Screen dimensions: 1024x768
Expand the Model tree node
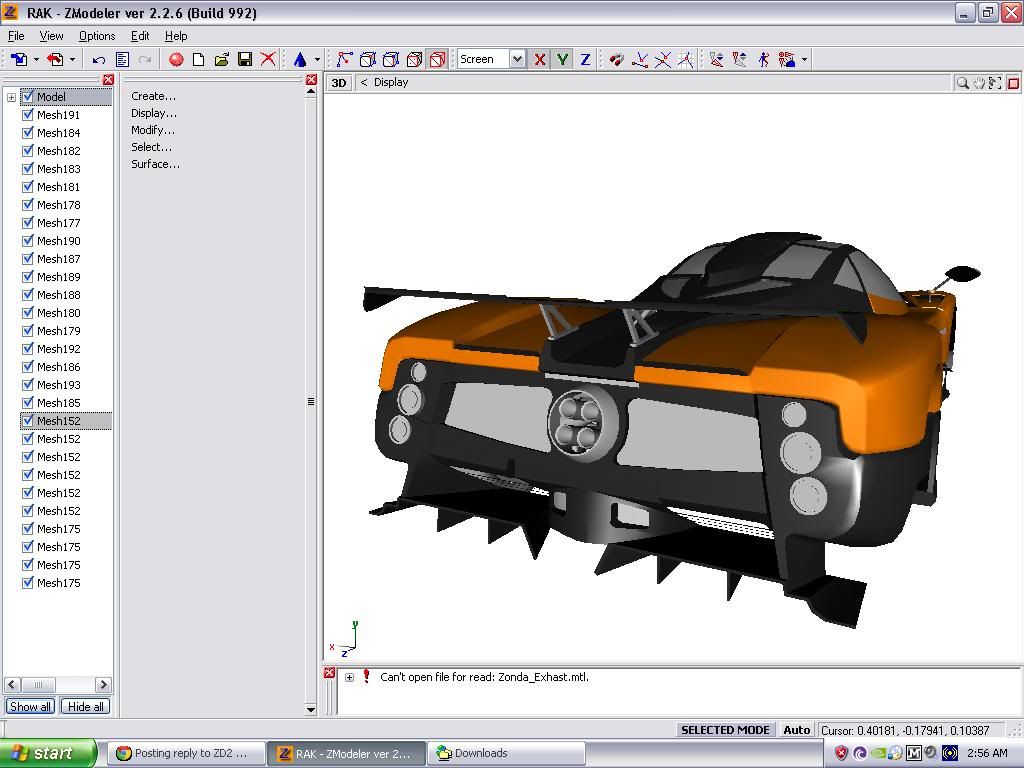[x=11, y=97]
